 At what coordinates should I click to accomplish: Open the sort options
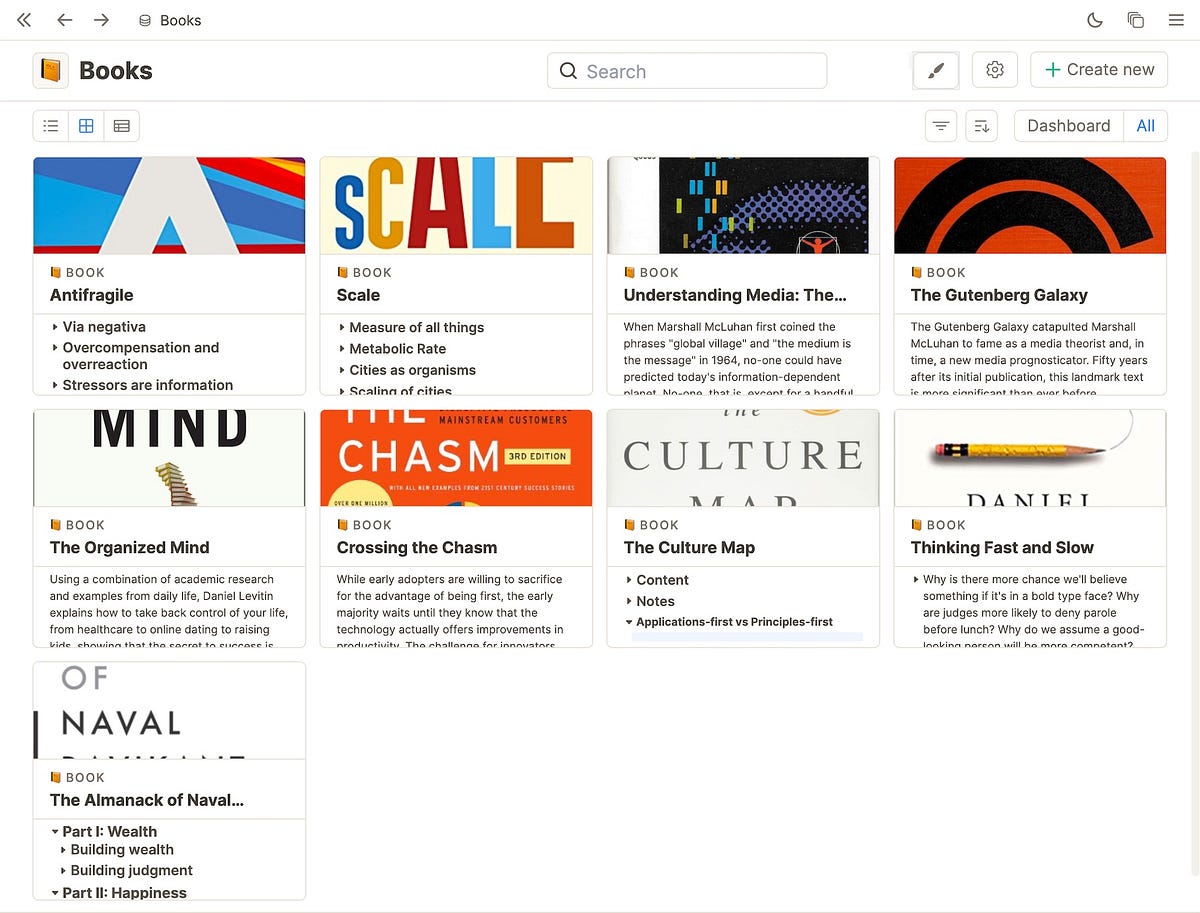coord(982,126)
